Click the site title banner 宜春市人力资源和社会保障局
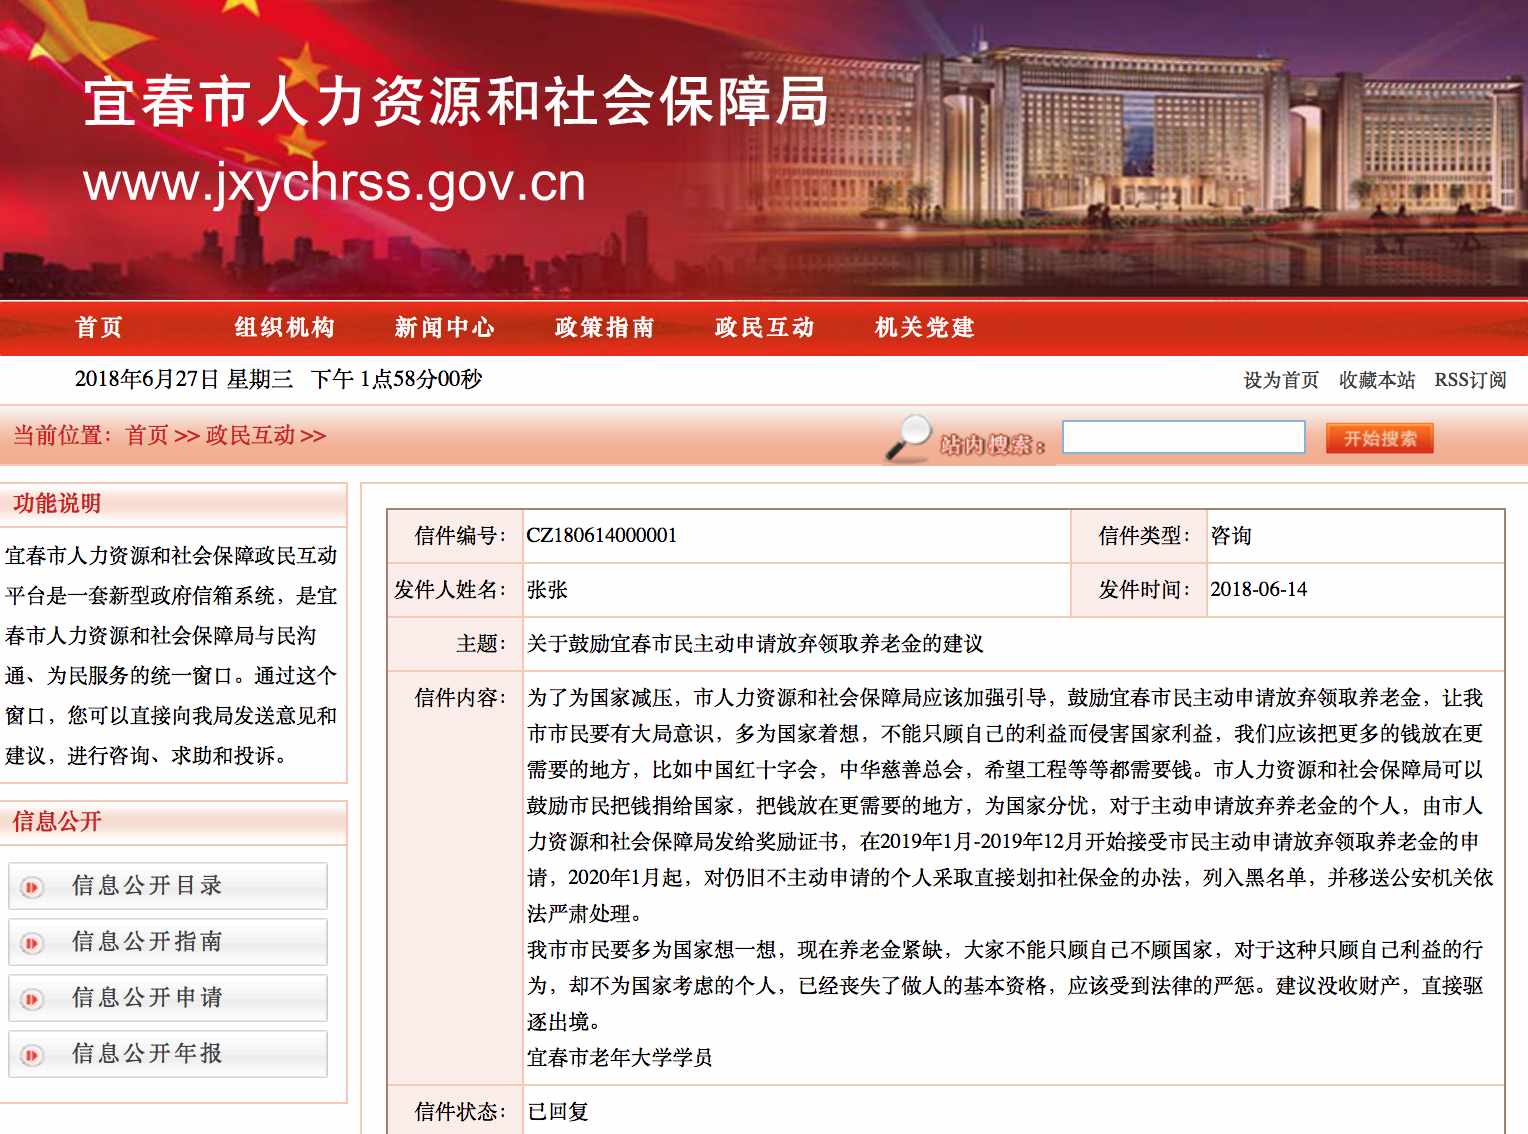The width and height of the screenshot is (1528, 1134). pos(456,102)
